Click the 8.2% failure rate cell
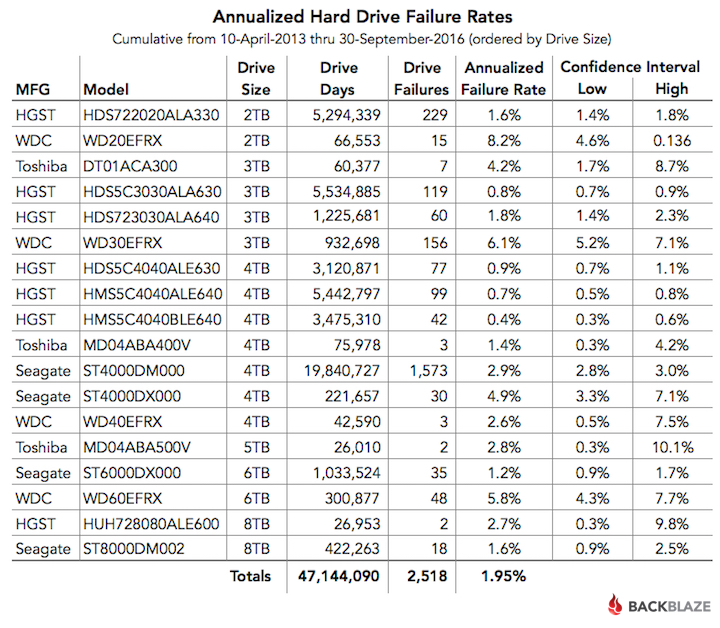The height and width of the screenshot is (628, 720). (504, 140)
